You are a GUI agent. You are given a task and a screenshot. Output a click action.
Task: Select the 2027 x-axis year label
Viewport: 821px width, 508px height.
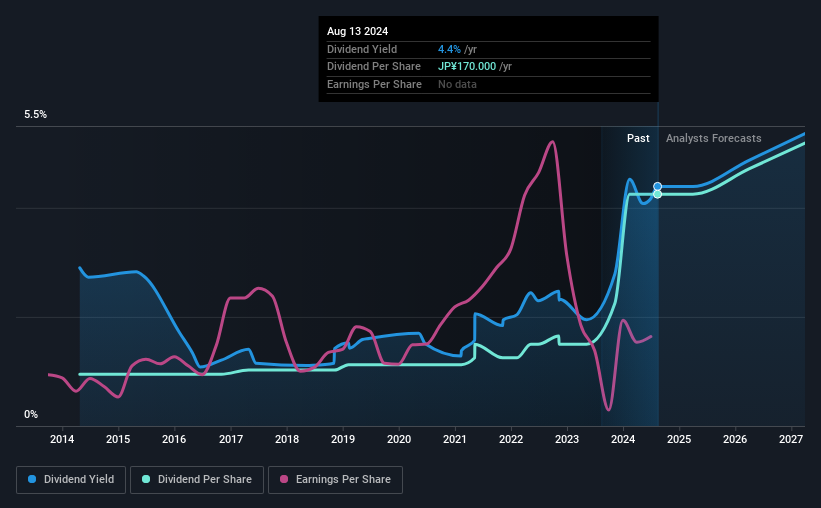(791, 439)
